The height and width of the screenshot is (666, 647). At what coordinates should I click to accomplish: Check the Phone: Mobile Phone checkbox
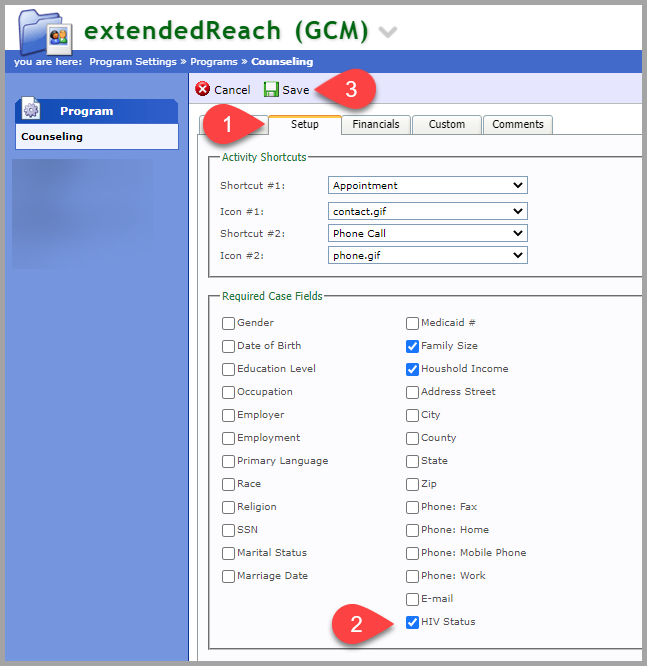(x=412, y=553)
